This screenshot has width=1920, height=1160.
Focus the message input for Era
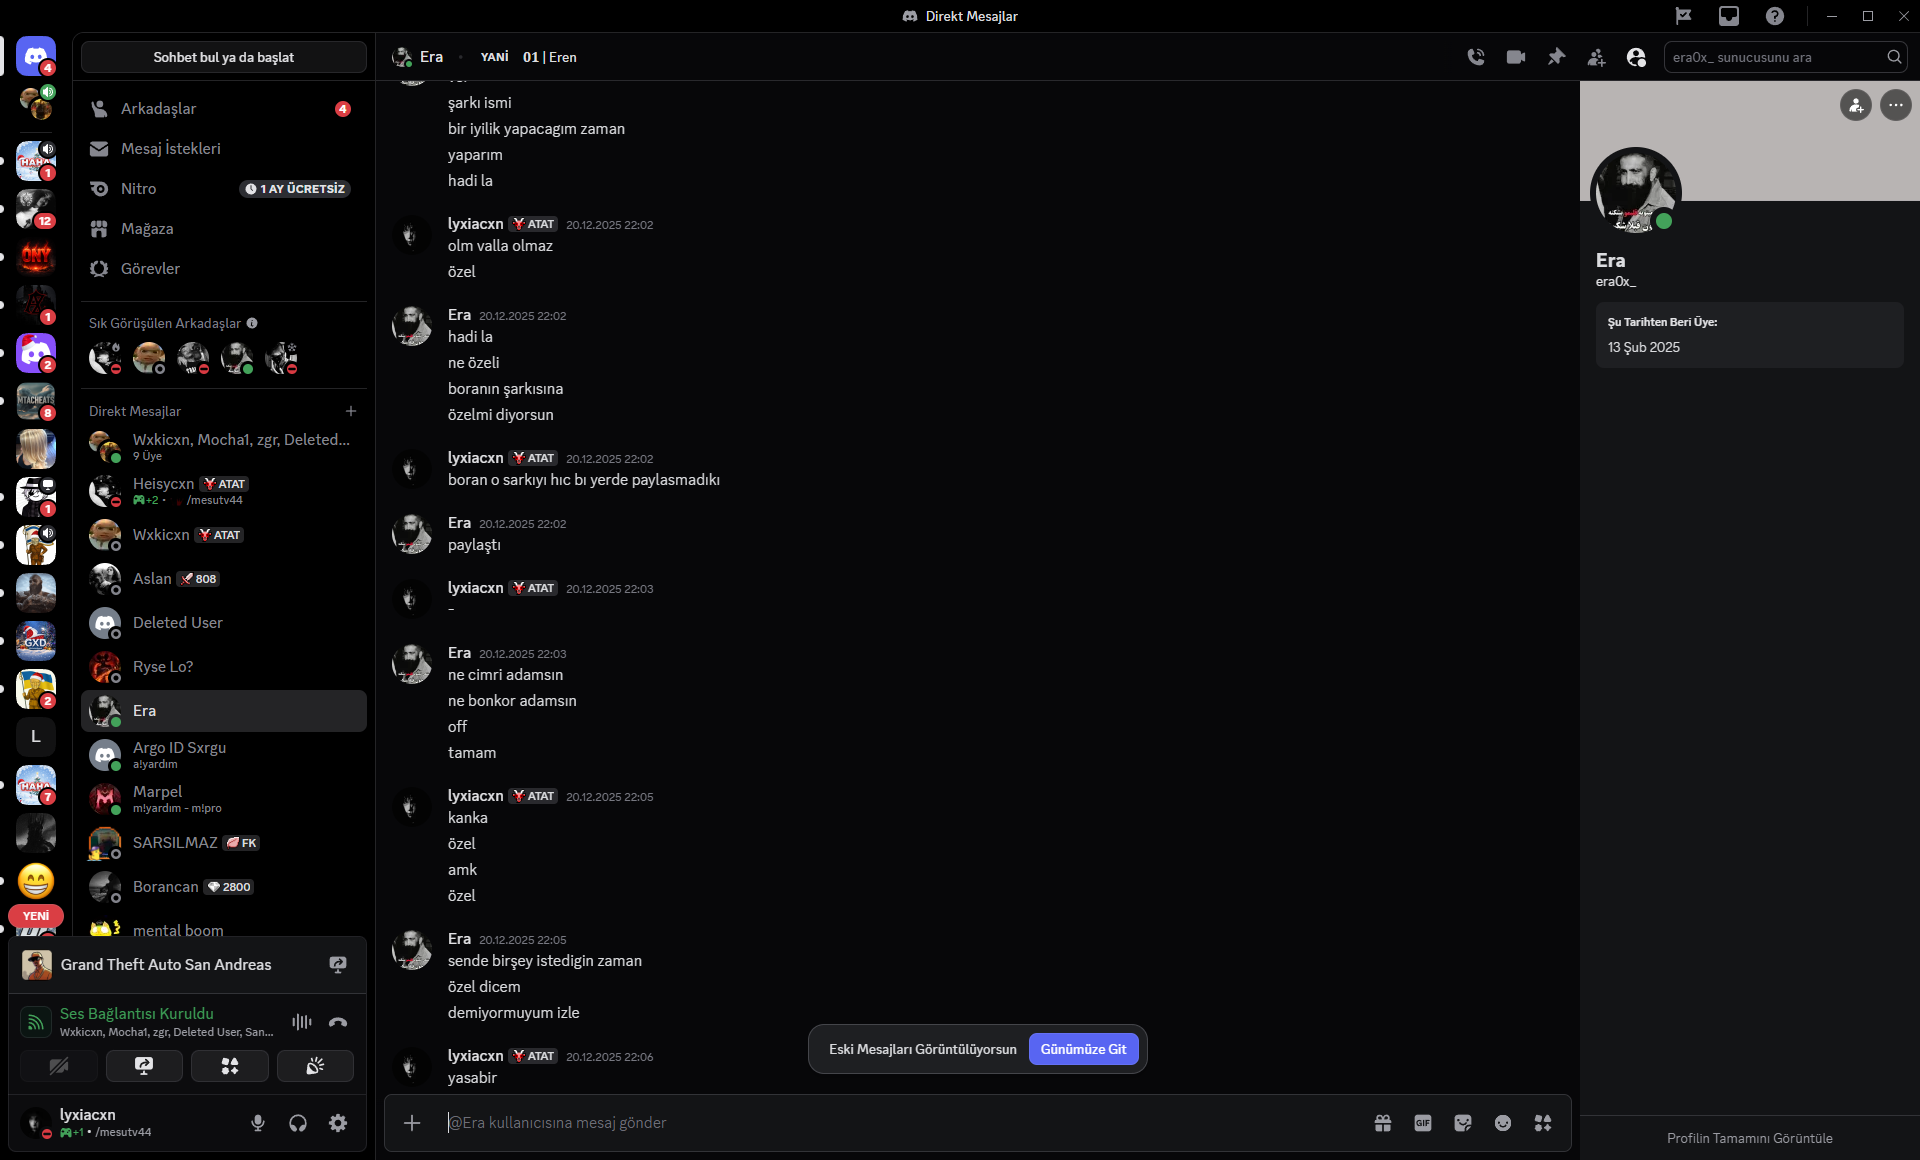[x=900, y=1123]
